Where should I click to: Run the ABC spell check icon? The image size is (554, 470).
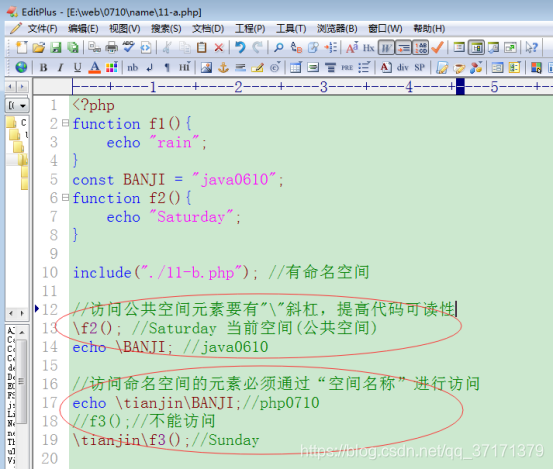point(129,47)
